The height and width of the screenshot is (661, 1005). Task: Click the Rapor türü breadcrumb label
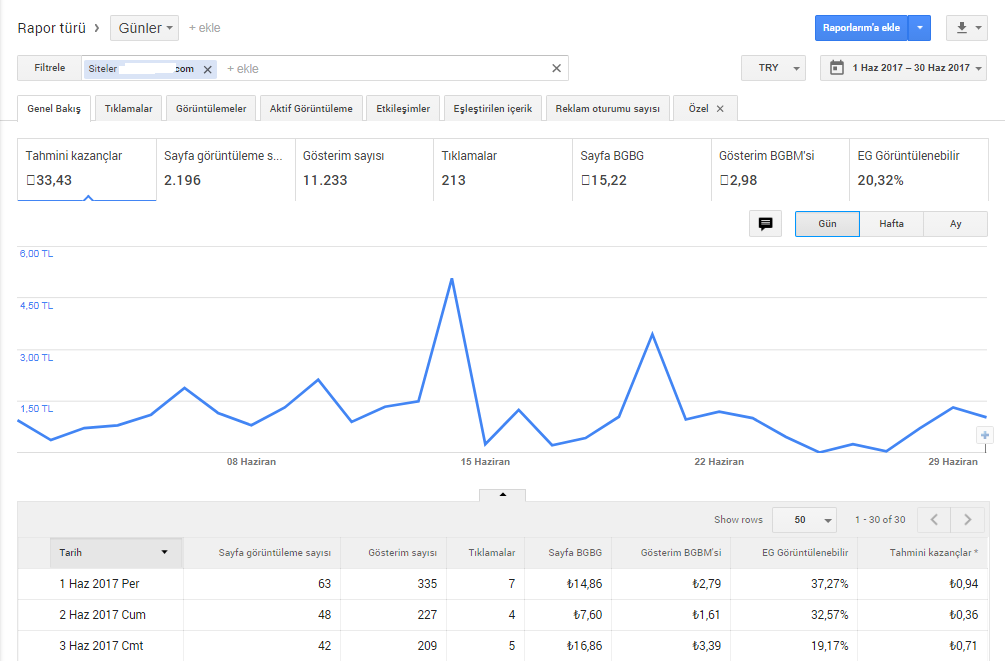(51, 28)
